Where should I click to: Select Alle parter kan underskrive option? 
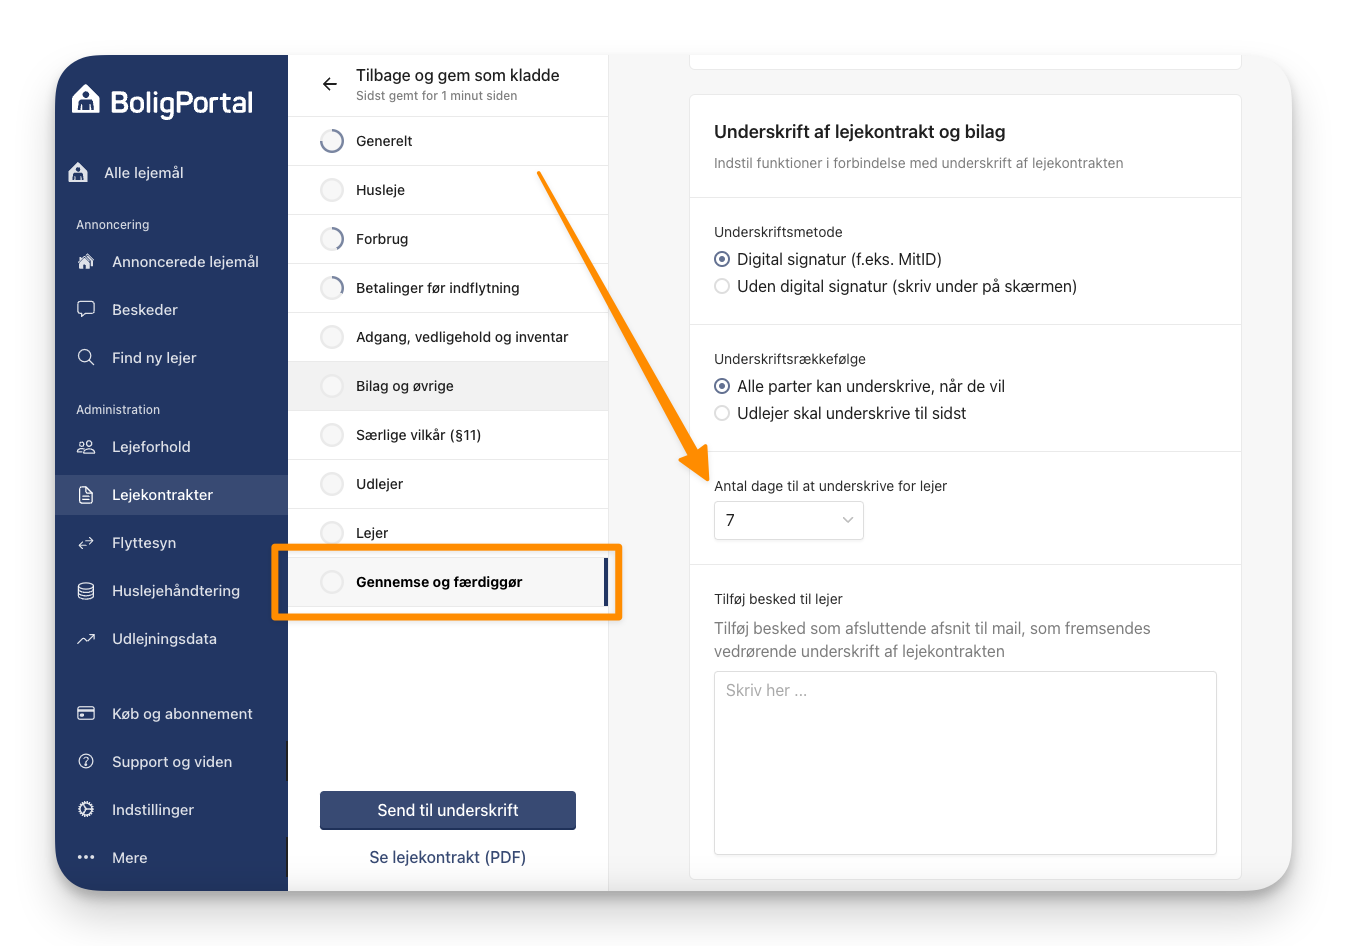tap(722, 386)
